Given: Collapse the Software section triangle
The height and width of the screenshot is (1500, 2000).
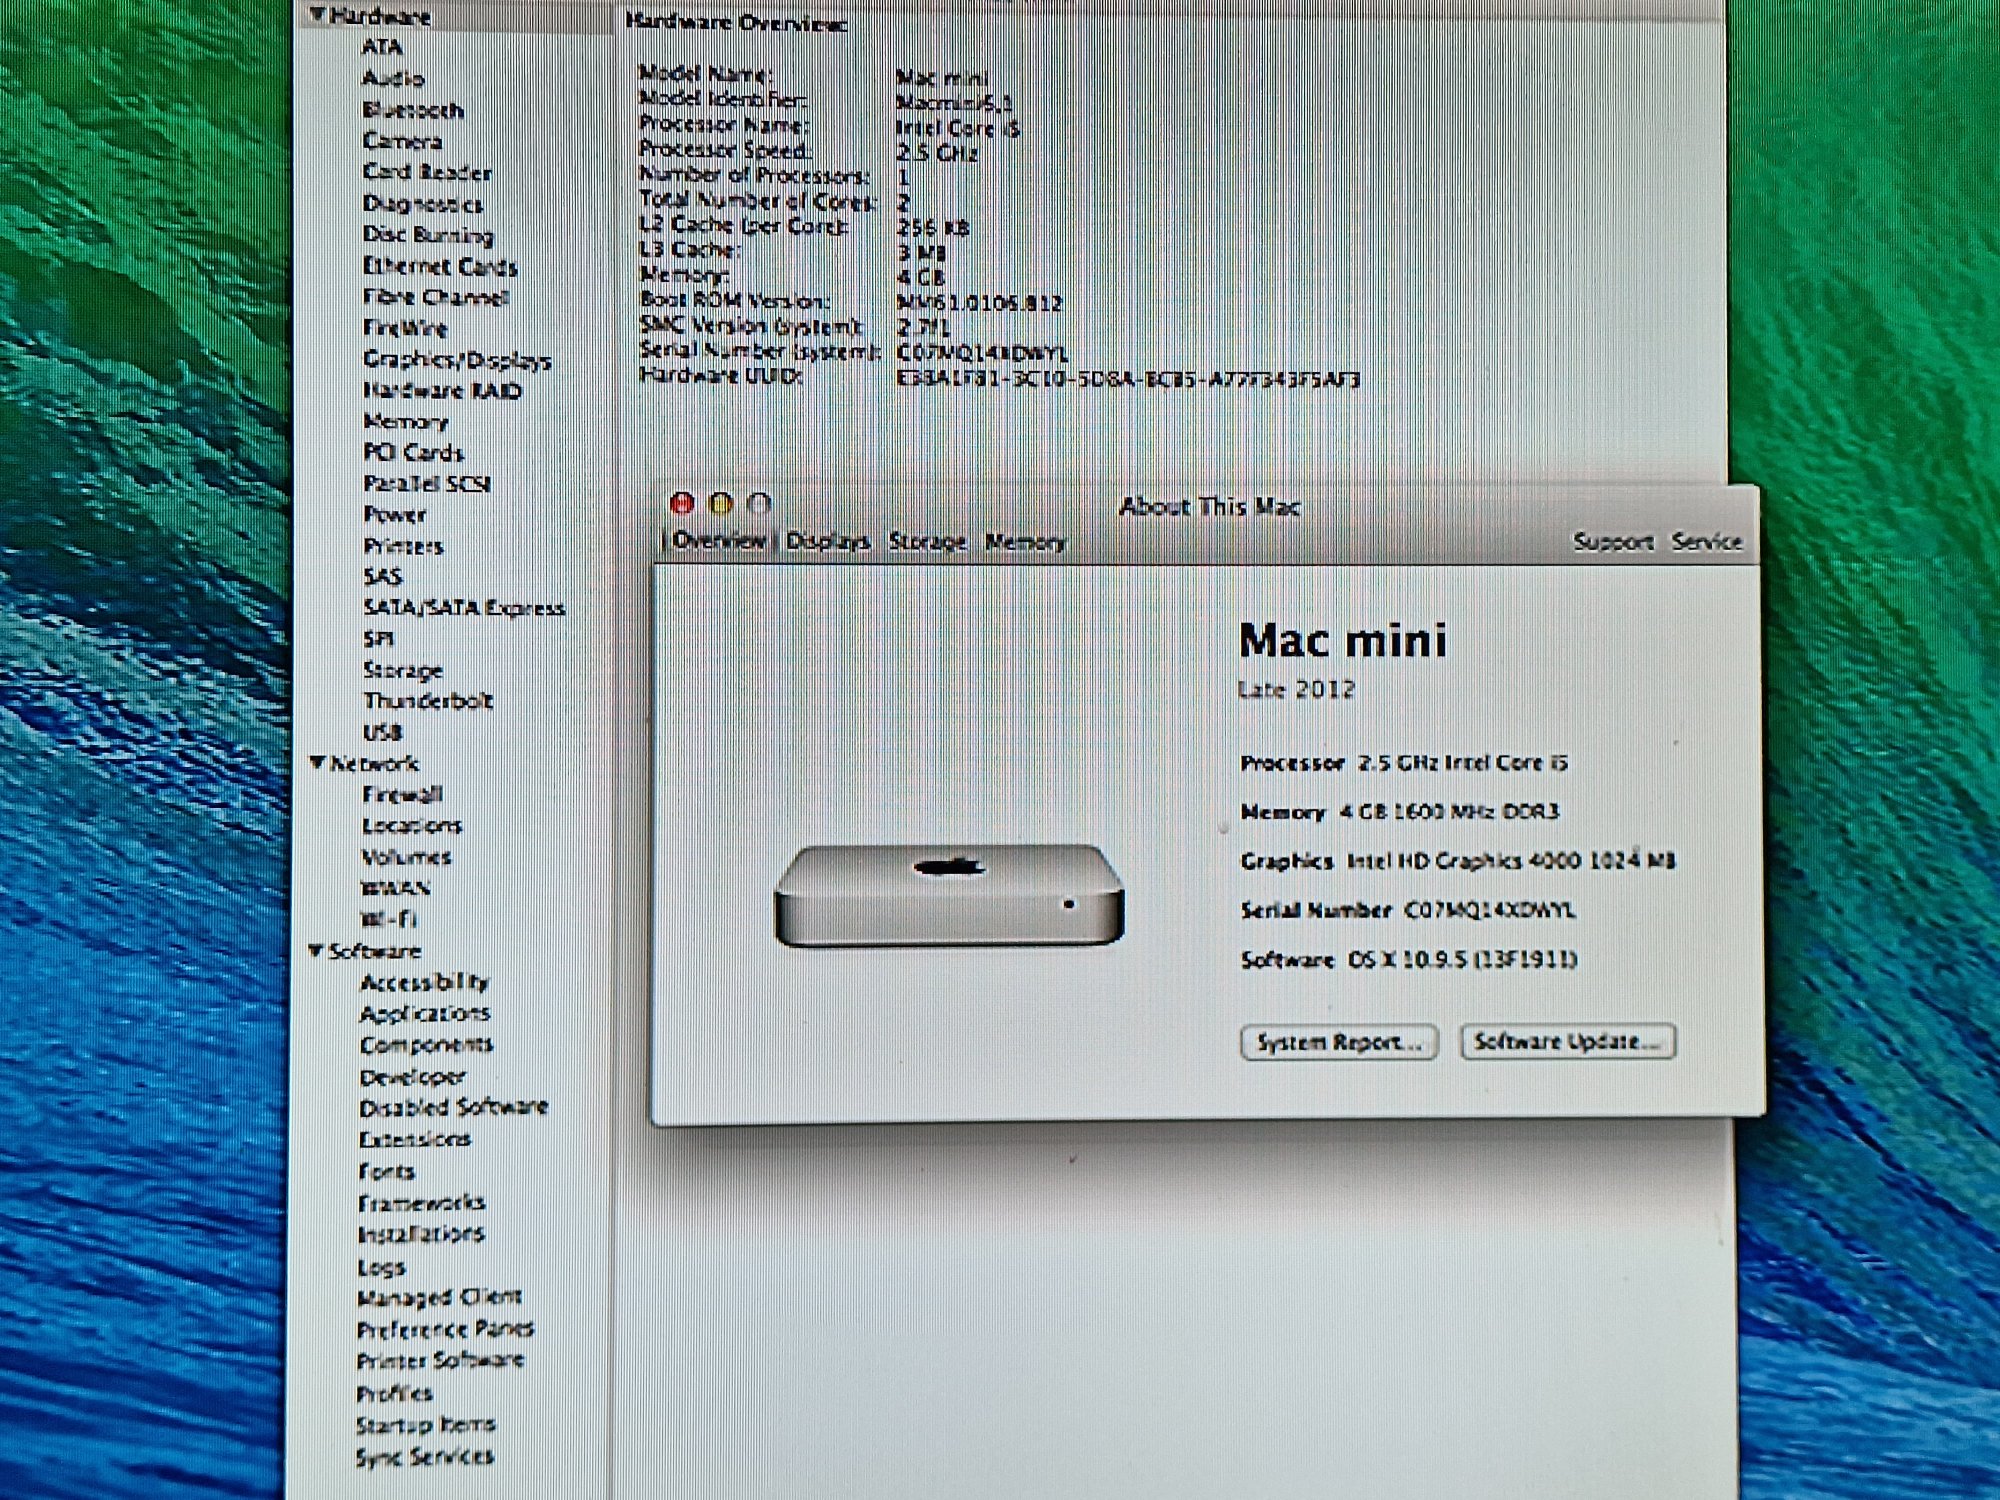Looking at the screenshot, I should click(x=317, y=950).
